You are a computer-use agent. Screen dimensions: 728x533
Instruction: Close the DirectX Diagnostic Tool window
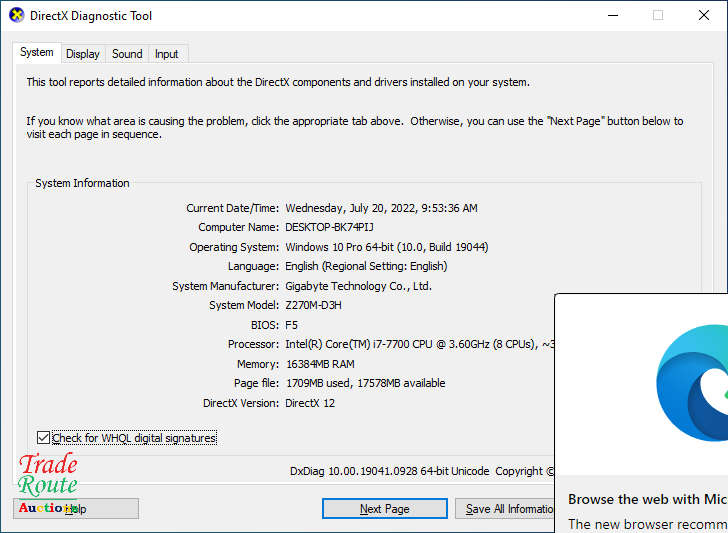(703, 16)
